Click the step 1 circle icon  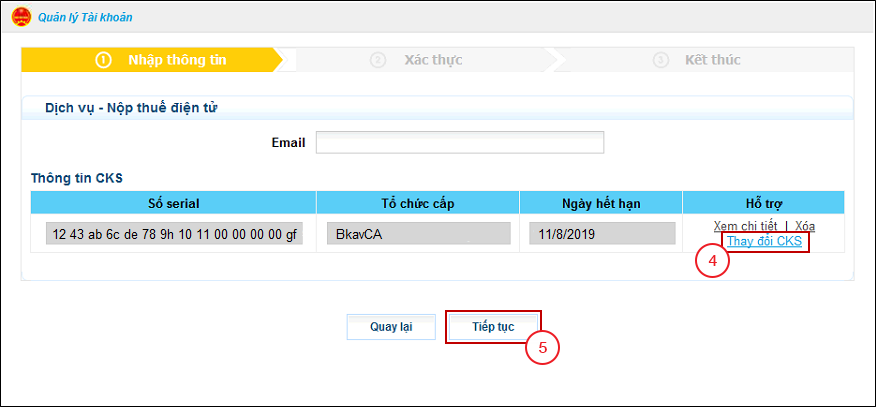(104, 60)
